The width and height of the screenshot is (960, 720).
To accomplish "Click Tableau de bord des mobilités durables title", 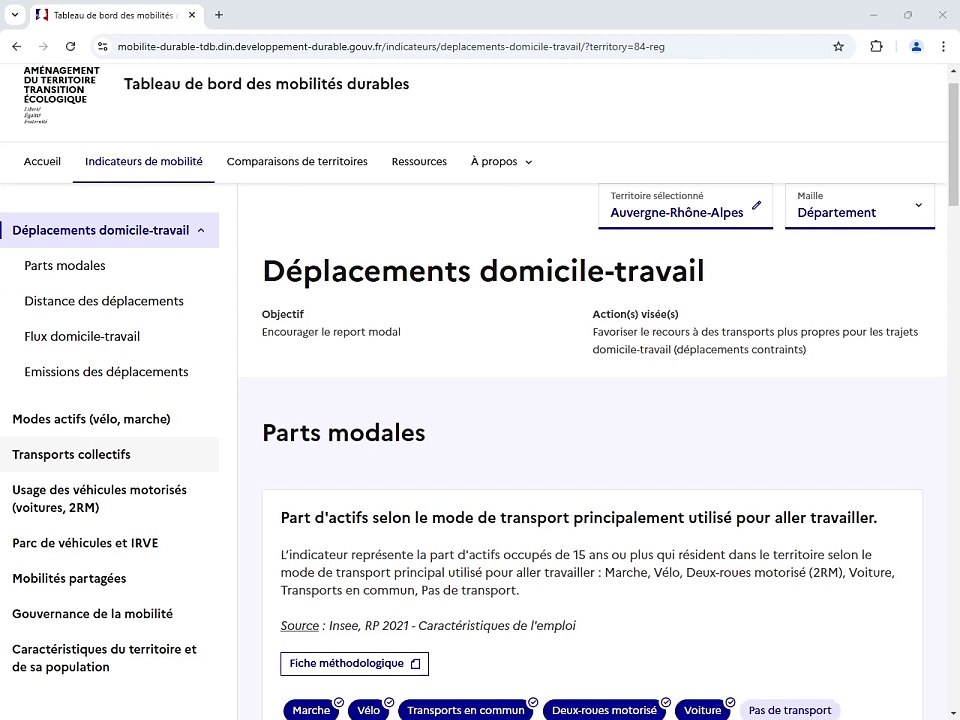I will point(266,84).
